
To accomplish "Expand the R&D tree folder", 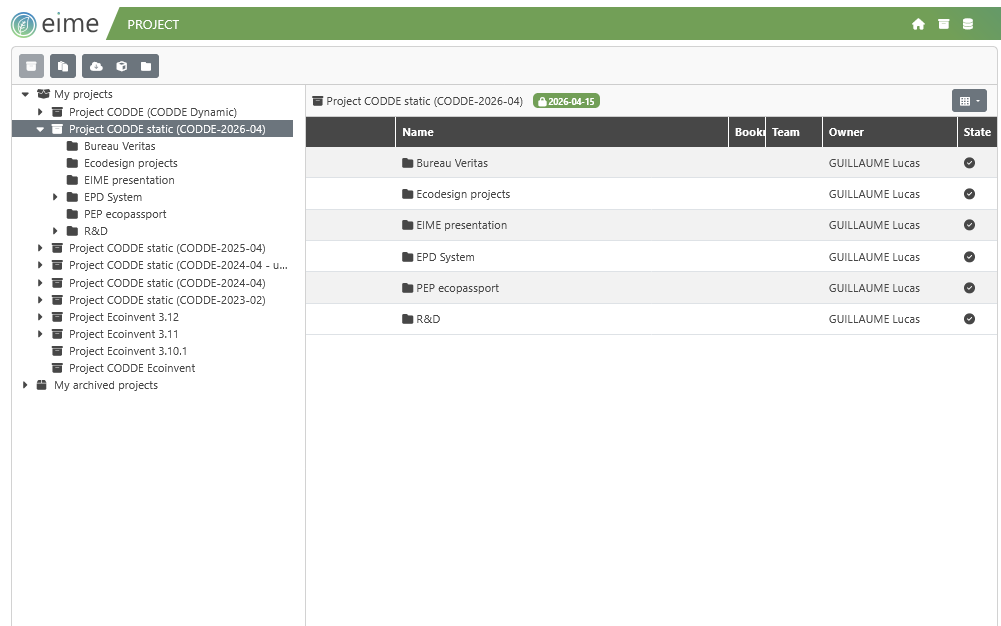I will tap(55, 231).
